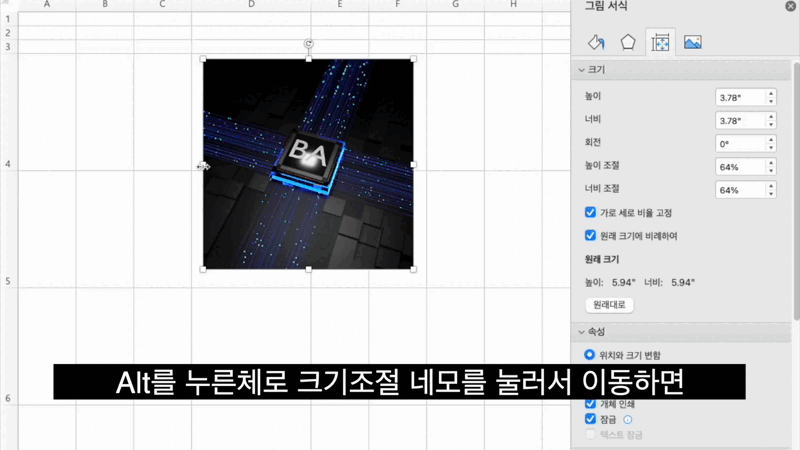Toggle the 잠금 checkbox
The width and height of the screenshot is (800, 450).
[590, 419]
